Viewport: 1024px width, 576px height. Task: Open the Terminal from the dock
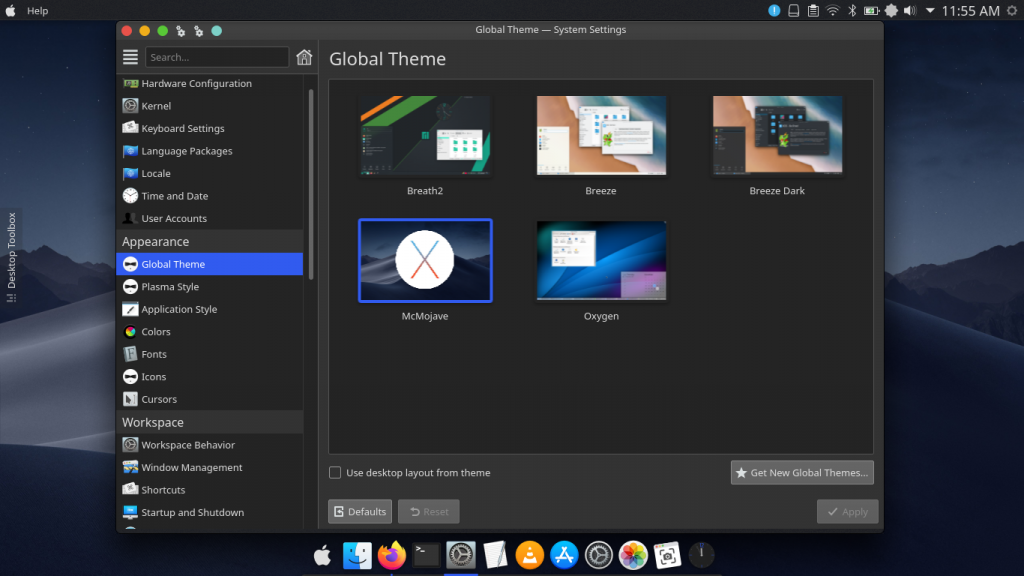(425, 554)
